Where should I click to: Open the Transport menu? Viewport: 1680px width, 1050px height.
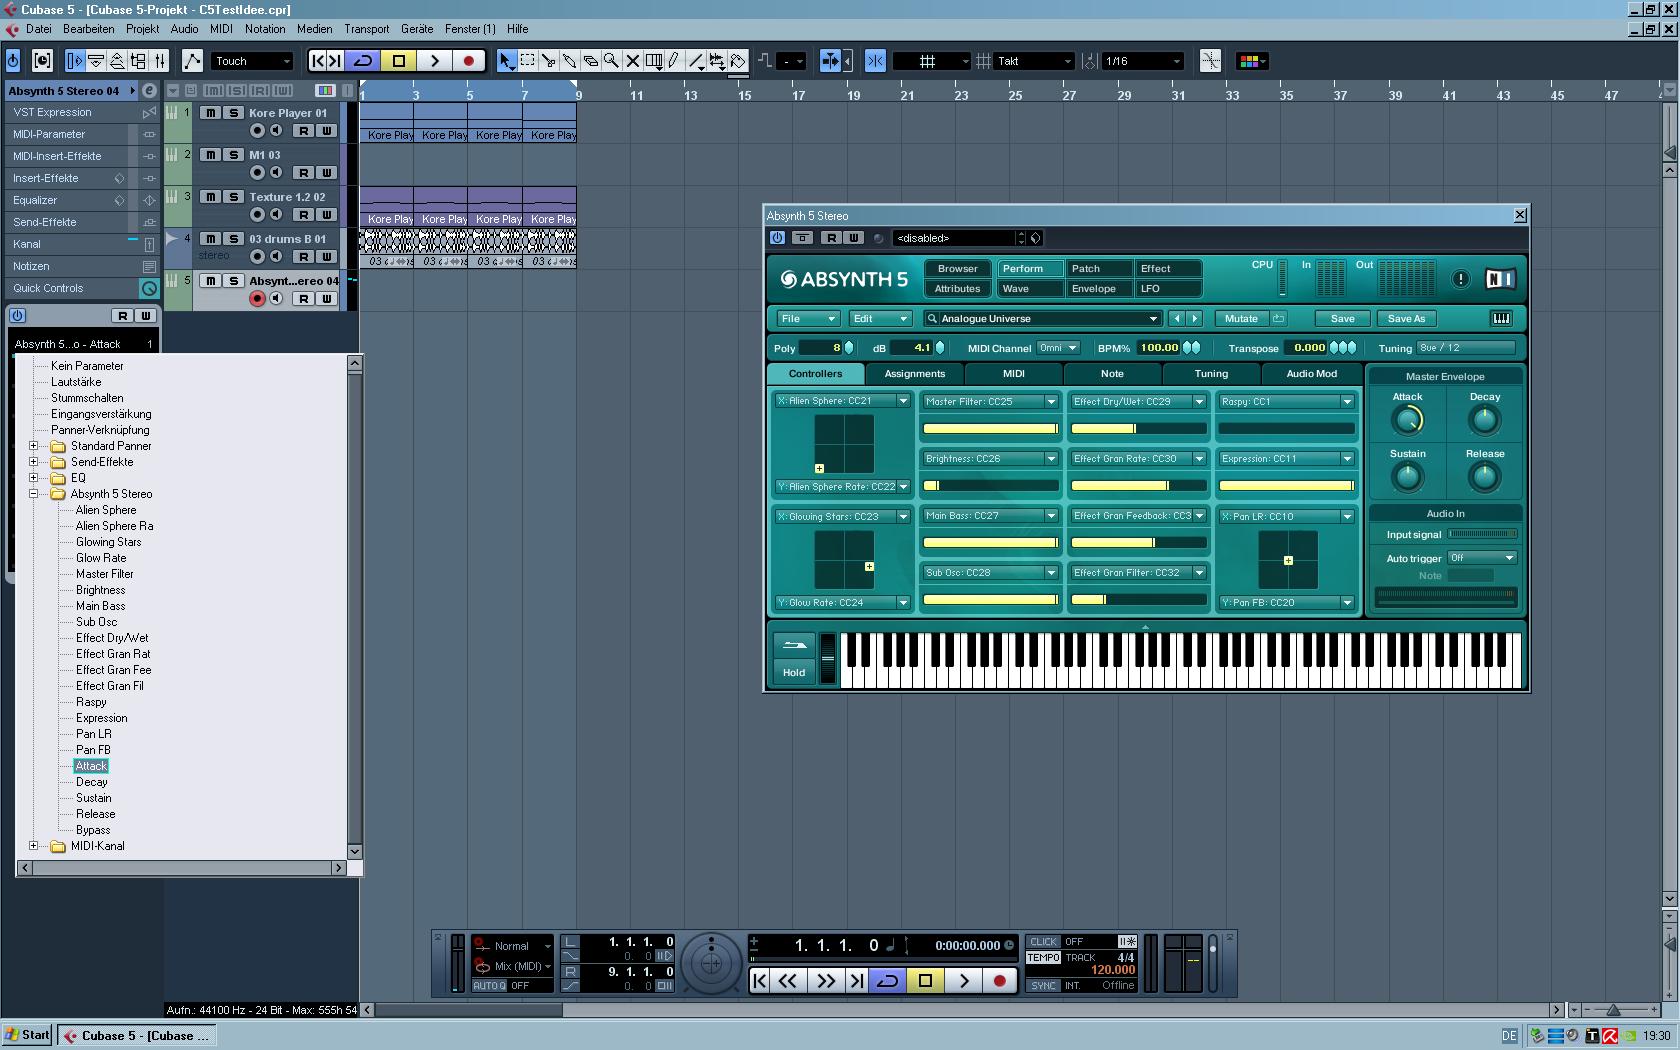pos(367,29)
